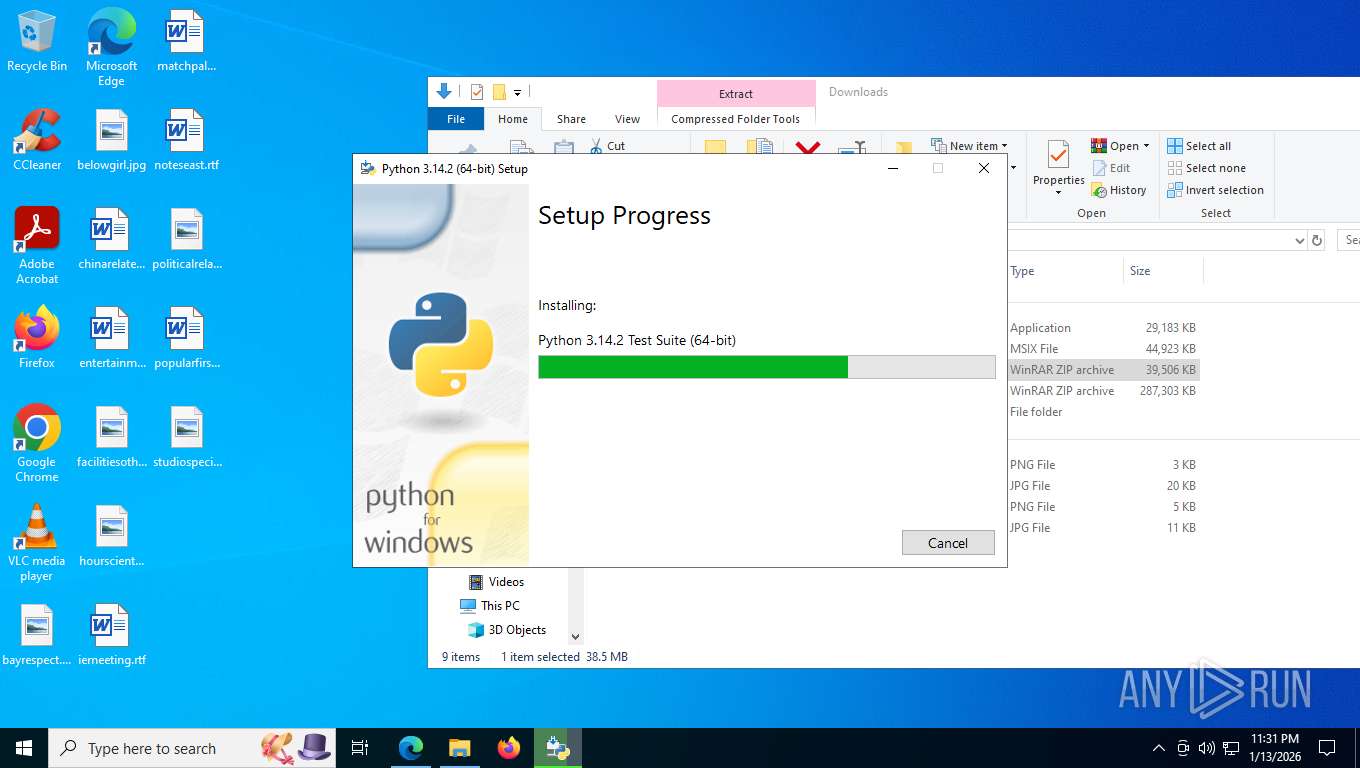Click the Properties checkmark icon in ribbon
Image resolution: width=1360 pixels, height=768 pixels.
coord(1058,155)
